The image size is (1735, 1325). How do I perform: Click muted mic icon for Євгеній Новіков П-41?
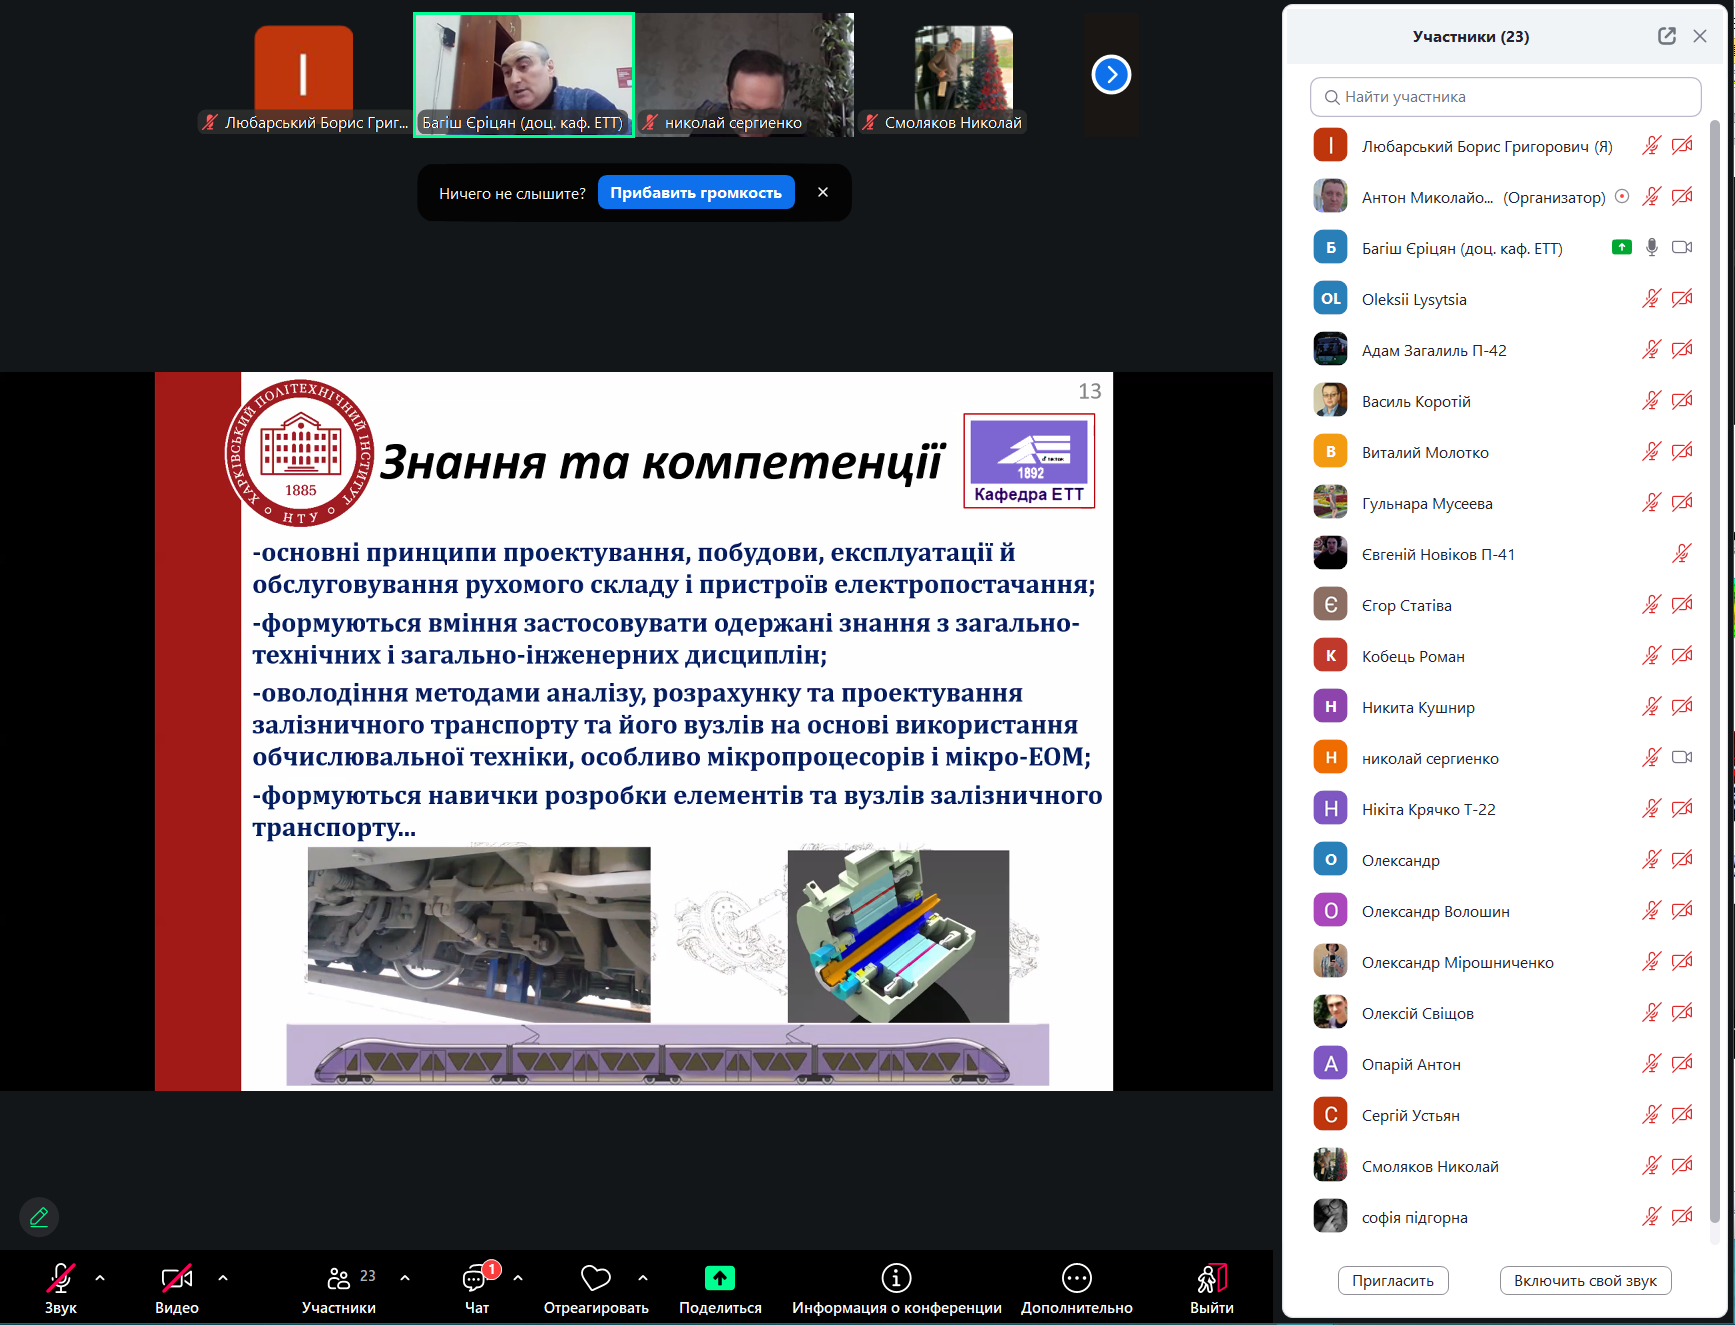pos(1683,554)
